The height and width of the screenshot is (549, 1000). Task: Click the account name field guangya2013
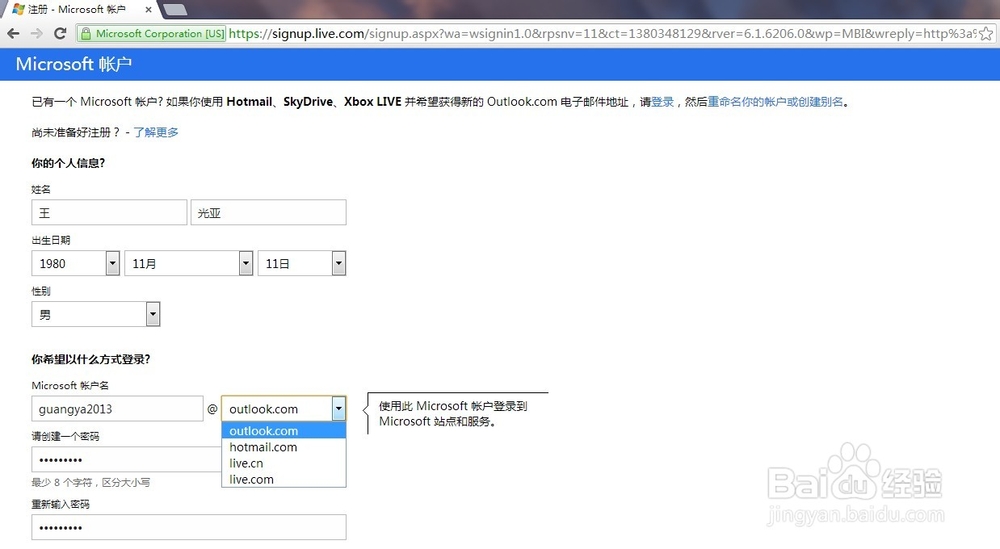(117, 409)
